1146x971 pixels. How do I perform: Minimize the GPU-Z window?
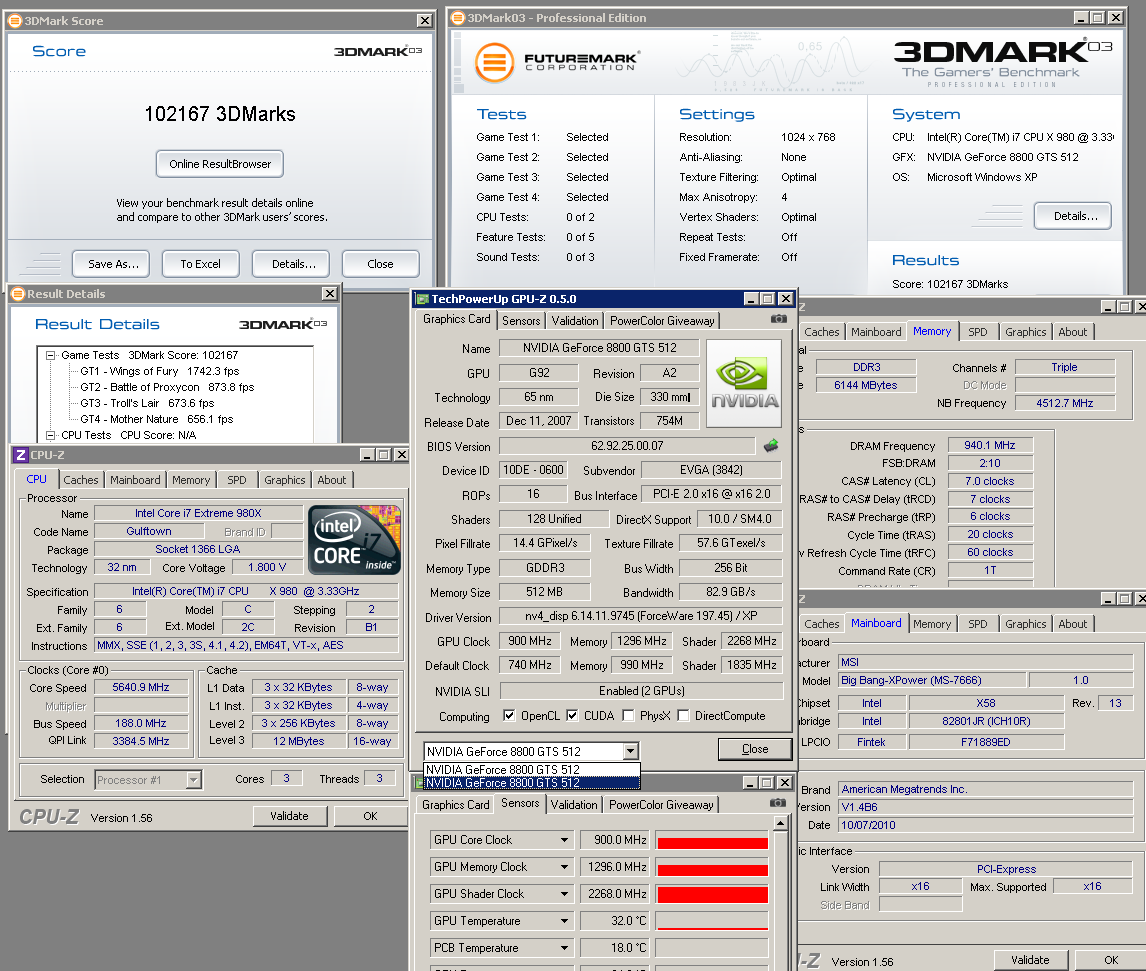(751, 298)
